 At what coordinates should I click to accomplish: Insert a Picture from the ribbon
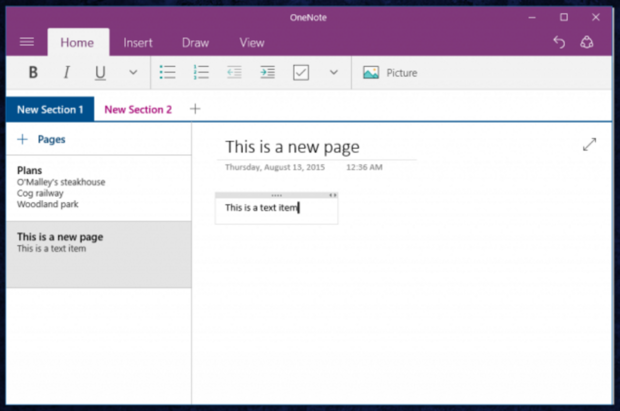coord(390,73)
